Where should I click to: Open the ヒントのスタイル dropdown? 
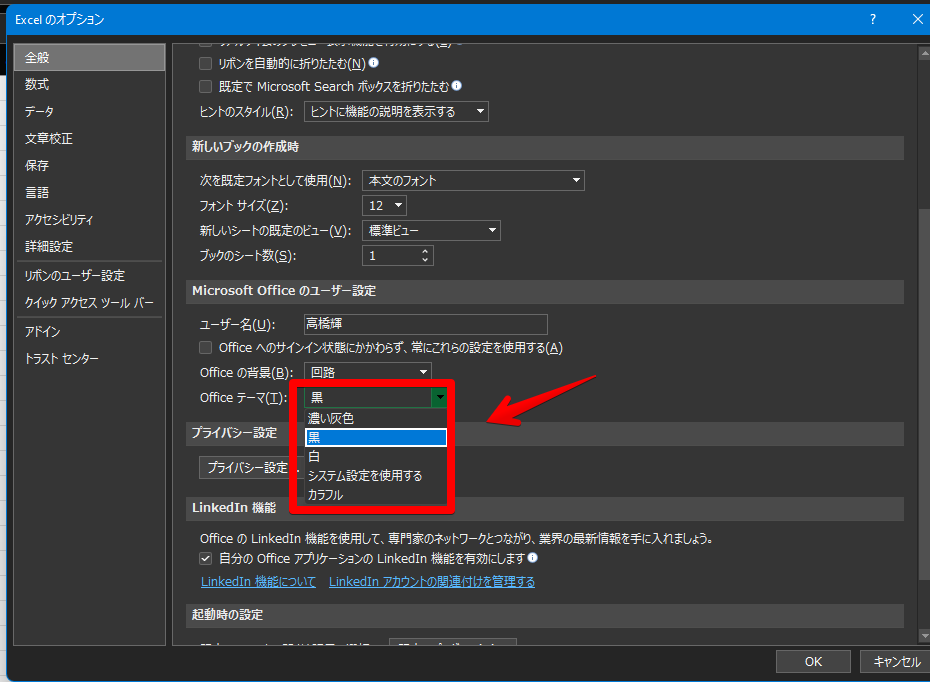481,111
